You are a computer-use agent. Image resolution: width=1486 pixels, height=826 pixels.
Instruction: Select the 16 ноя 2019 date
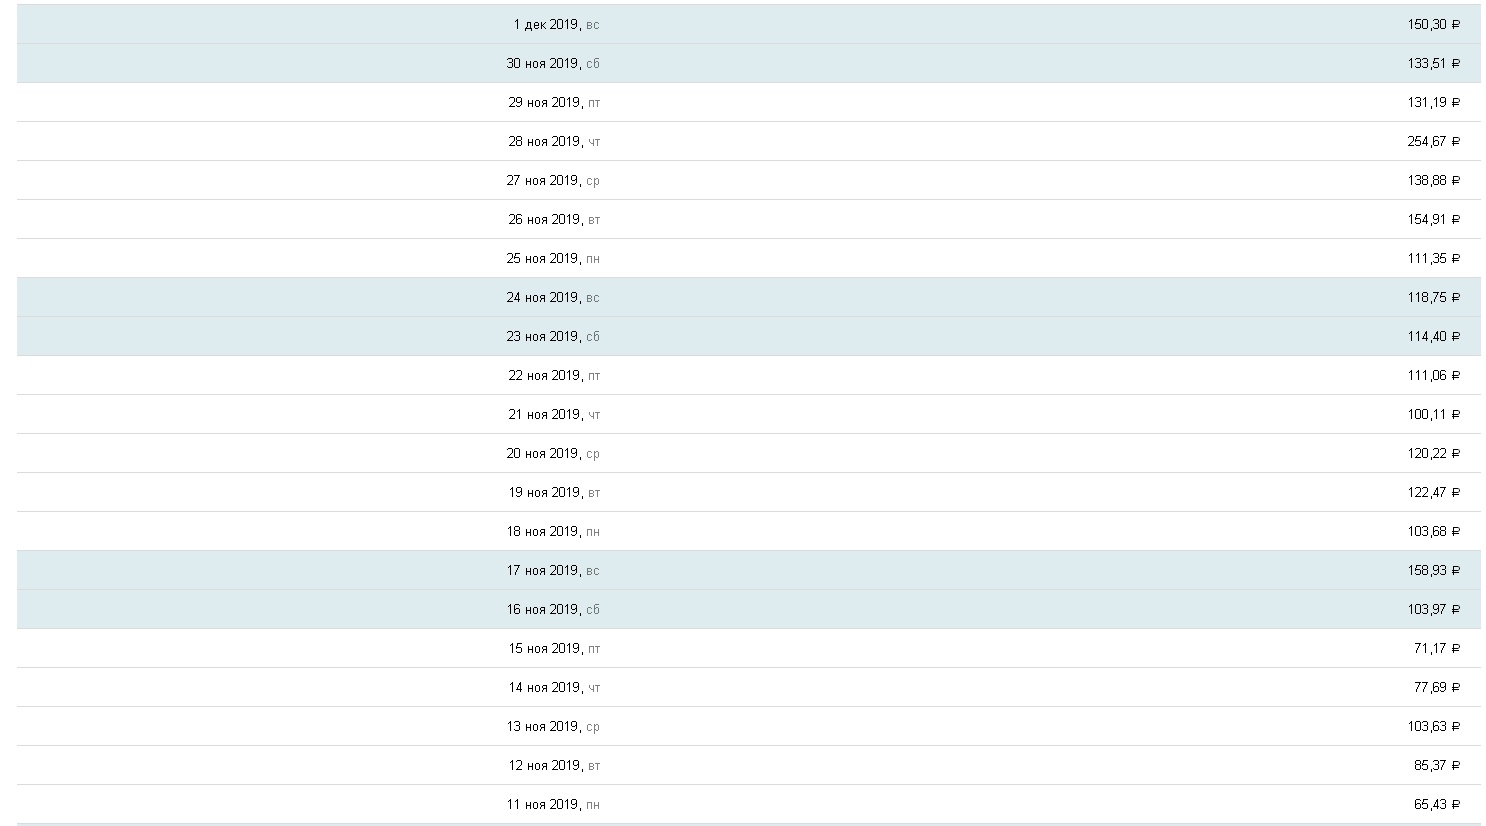tap(552, 609)
